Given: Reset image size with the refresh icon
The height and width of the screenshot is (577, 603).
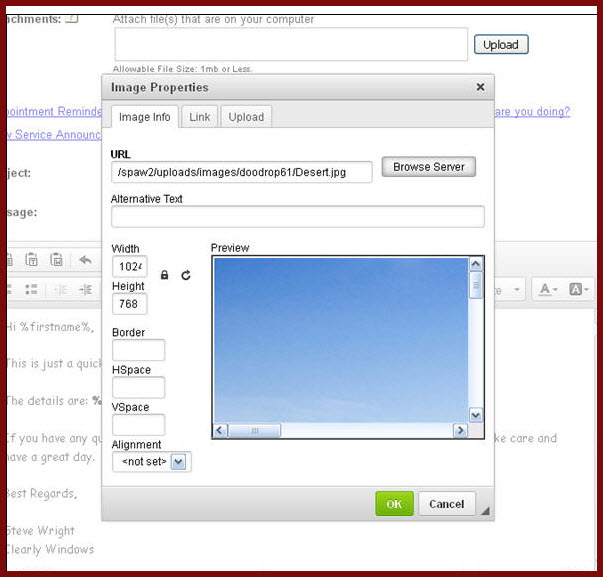Looking at the screenshot, I should (x=186, y=275).
